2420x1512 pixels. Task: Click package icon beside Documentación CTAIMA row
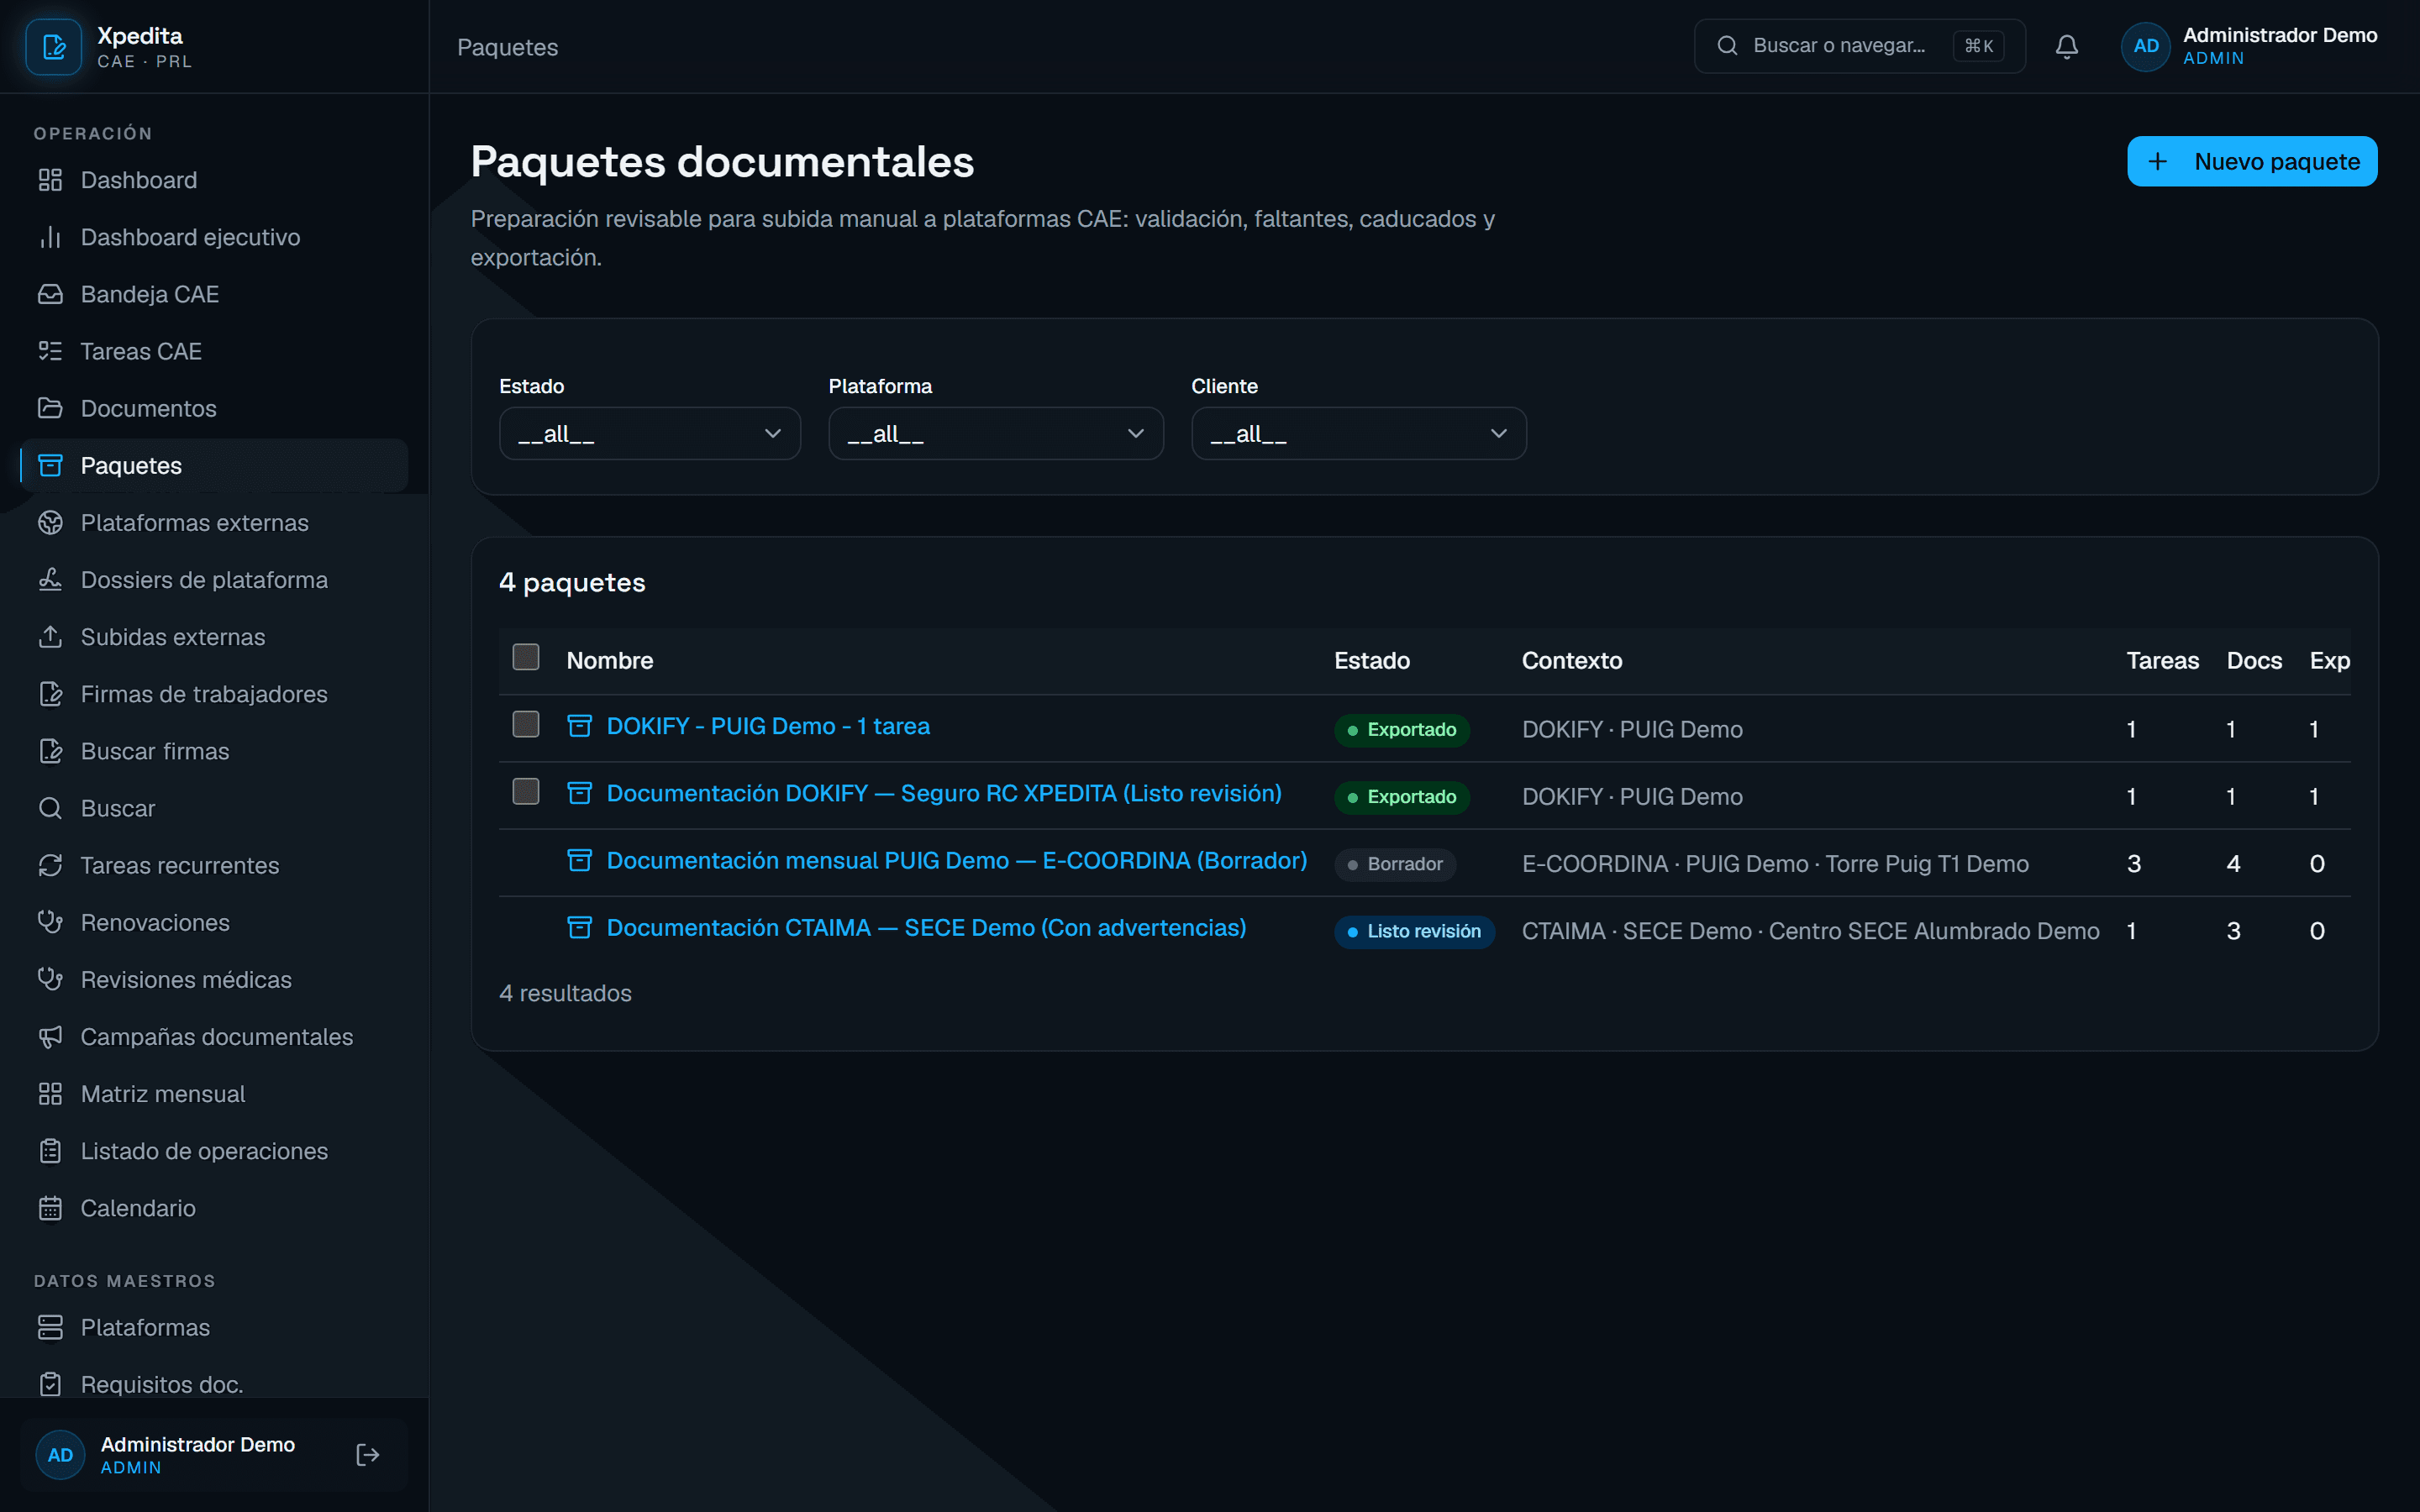(x=580, y=928)
